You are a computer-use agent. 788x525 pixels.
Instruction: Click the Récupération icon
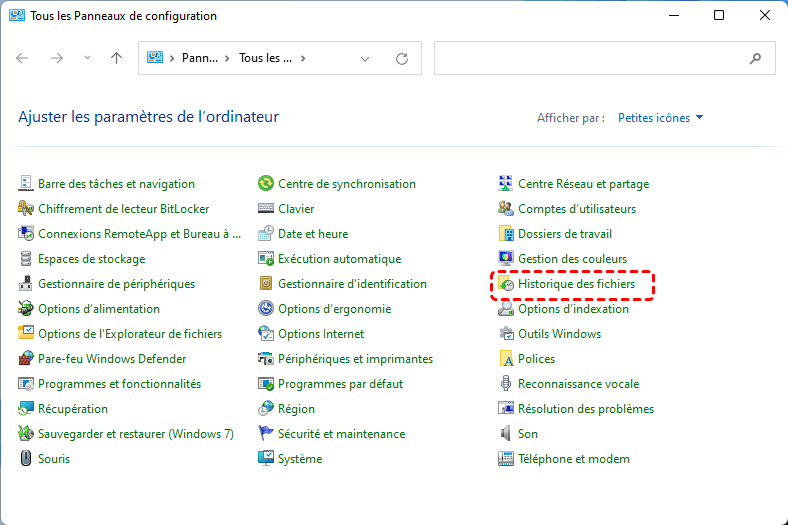coord(26,408)
